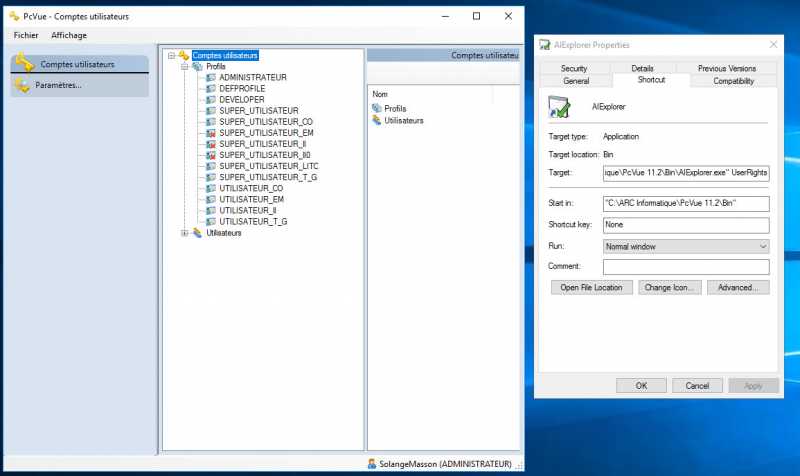The width and height of the screenshot is (800, 476).
Task: Select the DEFPROFILE profile text
Action: click(242, 89)
